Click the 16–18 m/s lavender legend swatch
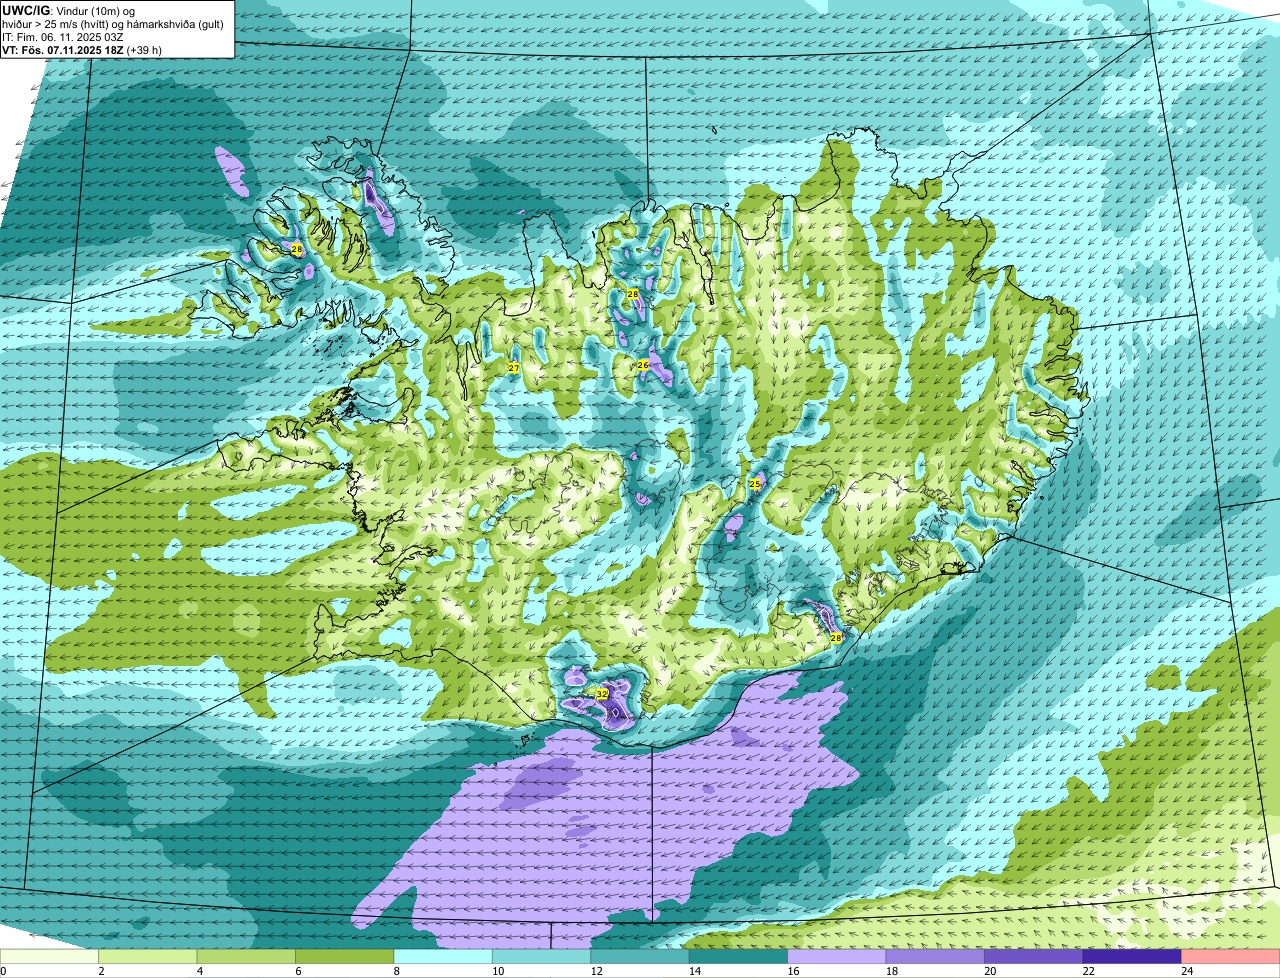The image size is (1280, 978). [x=837, y=956]
